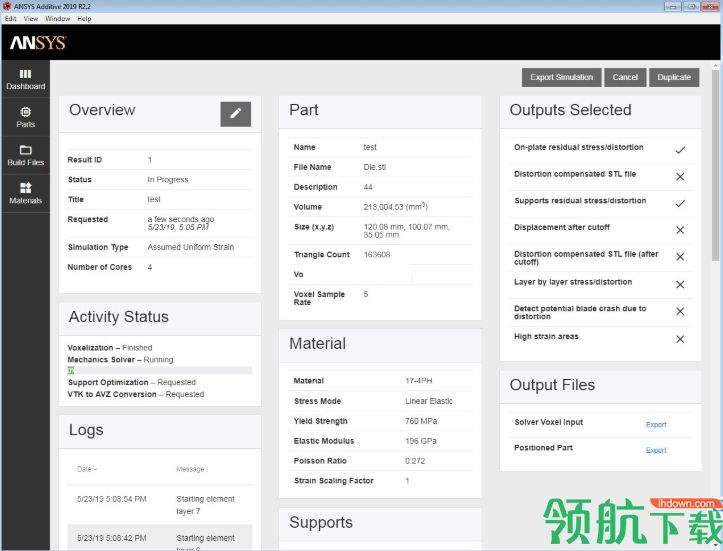The image size is (723, 551).
Task: Click the Support Optimization – Requested line
Action: (132, 382)
